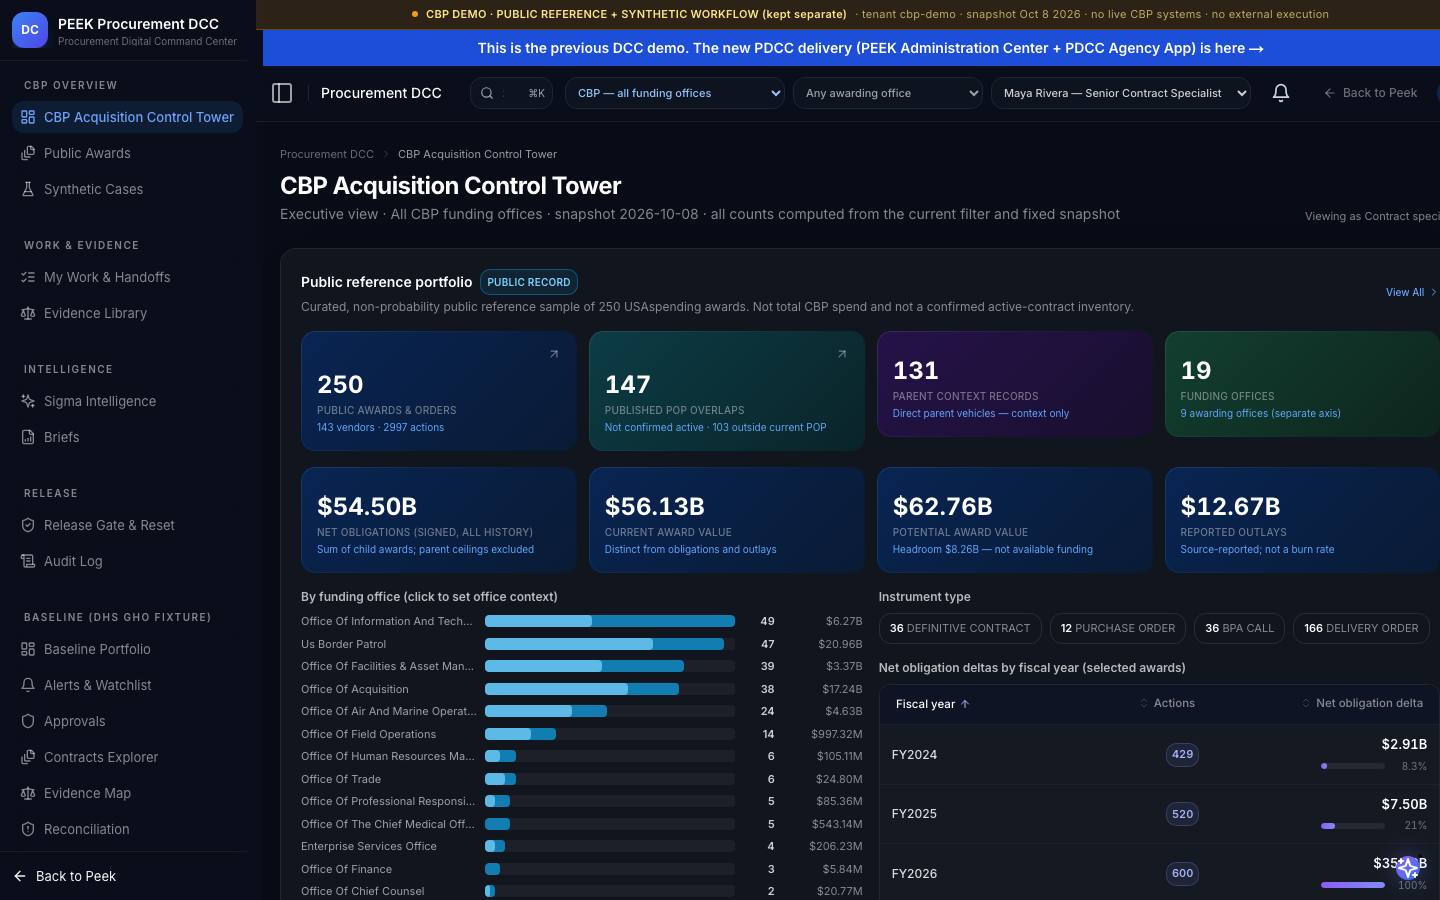
Task: Open the assistant sparkle button
Action: (x=1408, y=867)
